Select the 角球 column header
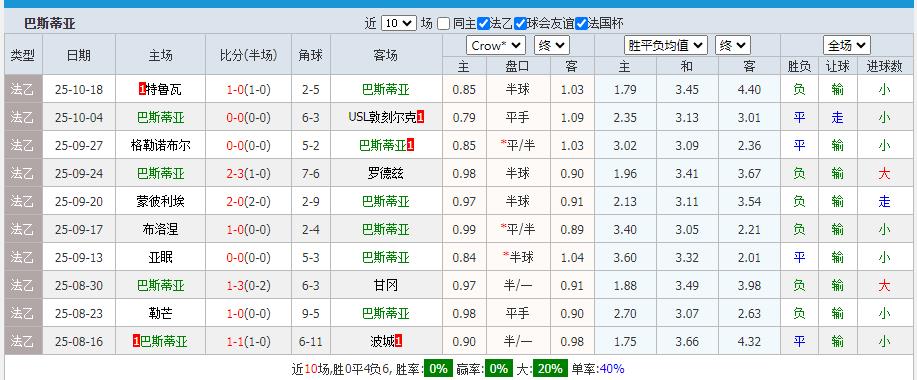 311,55
